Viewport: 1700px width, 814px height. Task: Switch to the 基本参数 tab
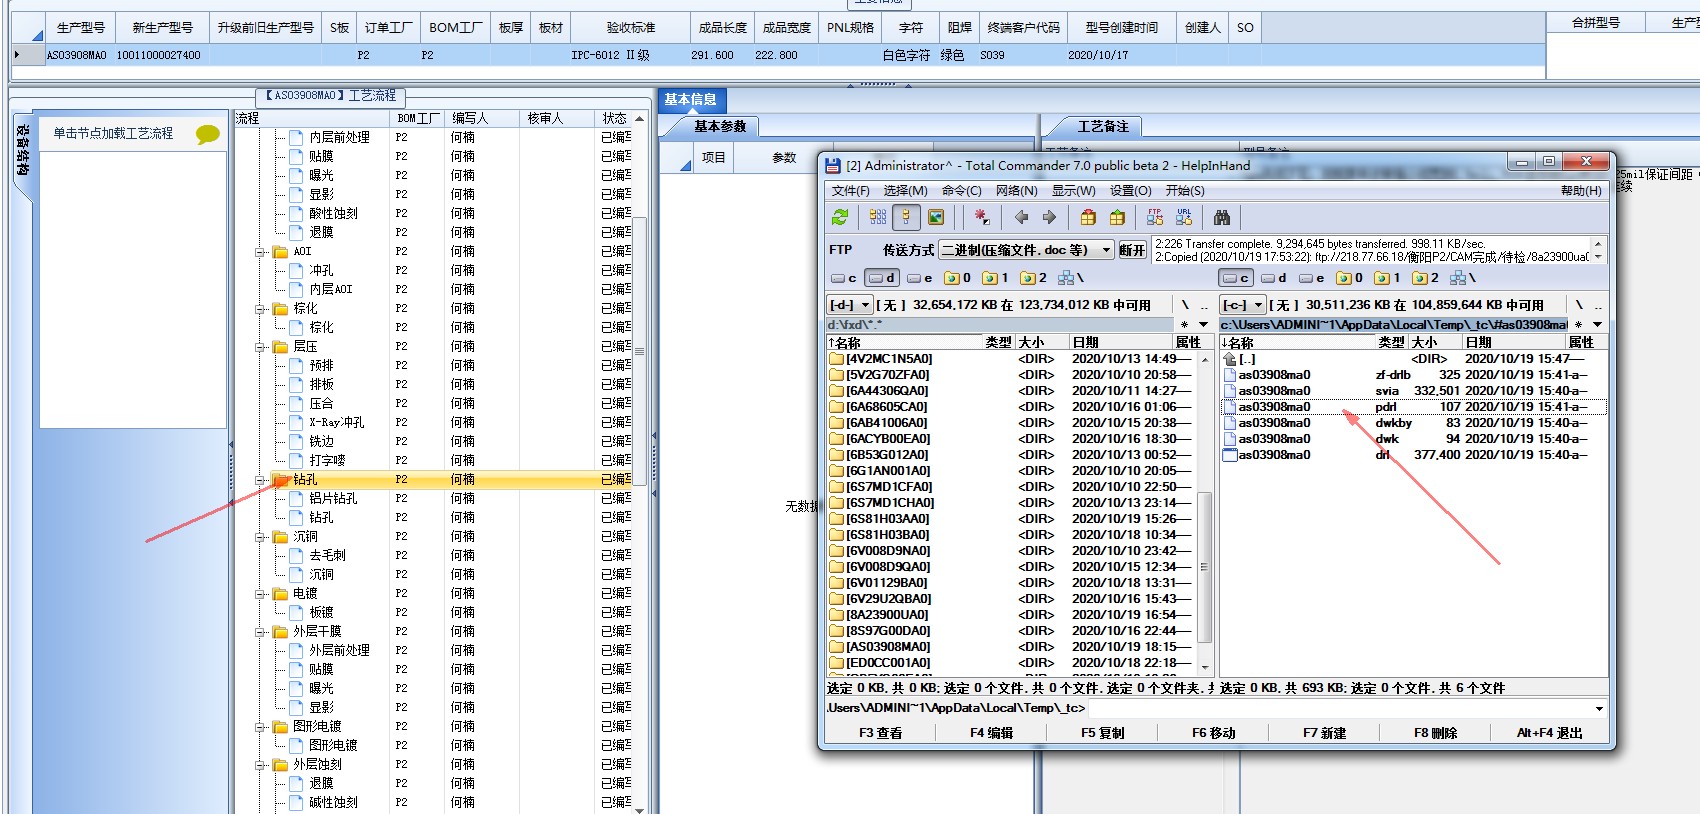coord(720,126)
